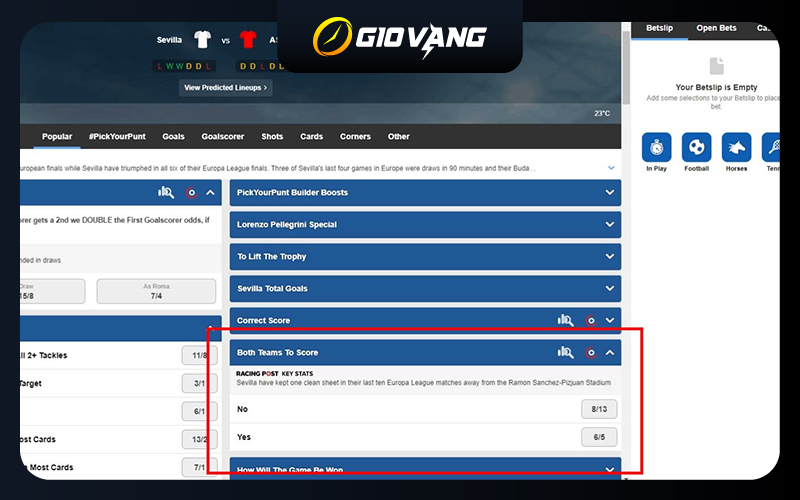Open the Cards tab
Viewport: 800px width, 500px height.
312,137
